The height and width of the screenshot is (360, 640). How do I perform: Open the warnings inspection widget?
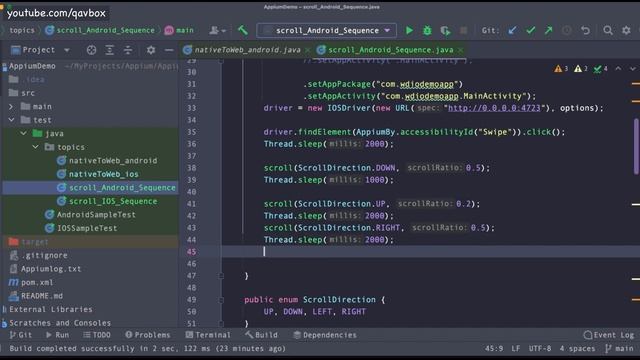[x=580, y=69]
